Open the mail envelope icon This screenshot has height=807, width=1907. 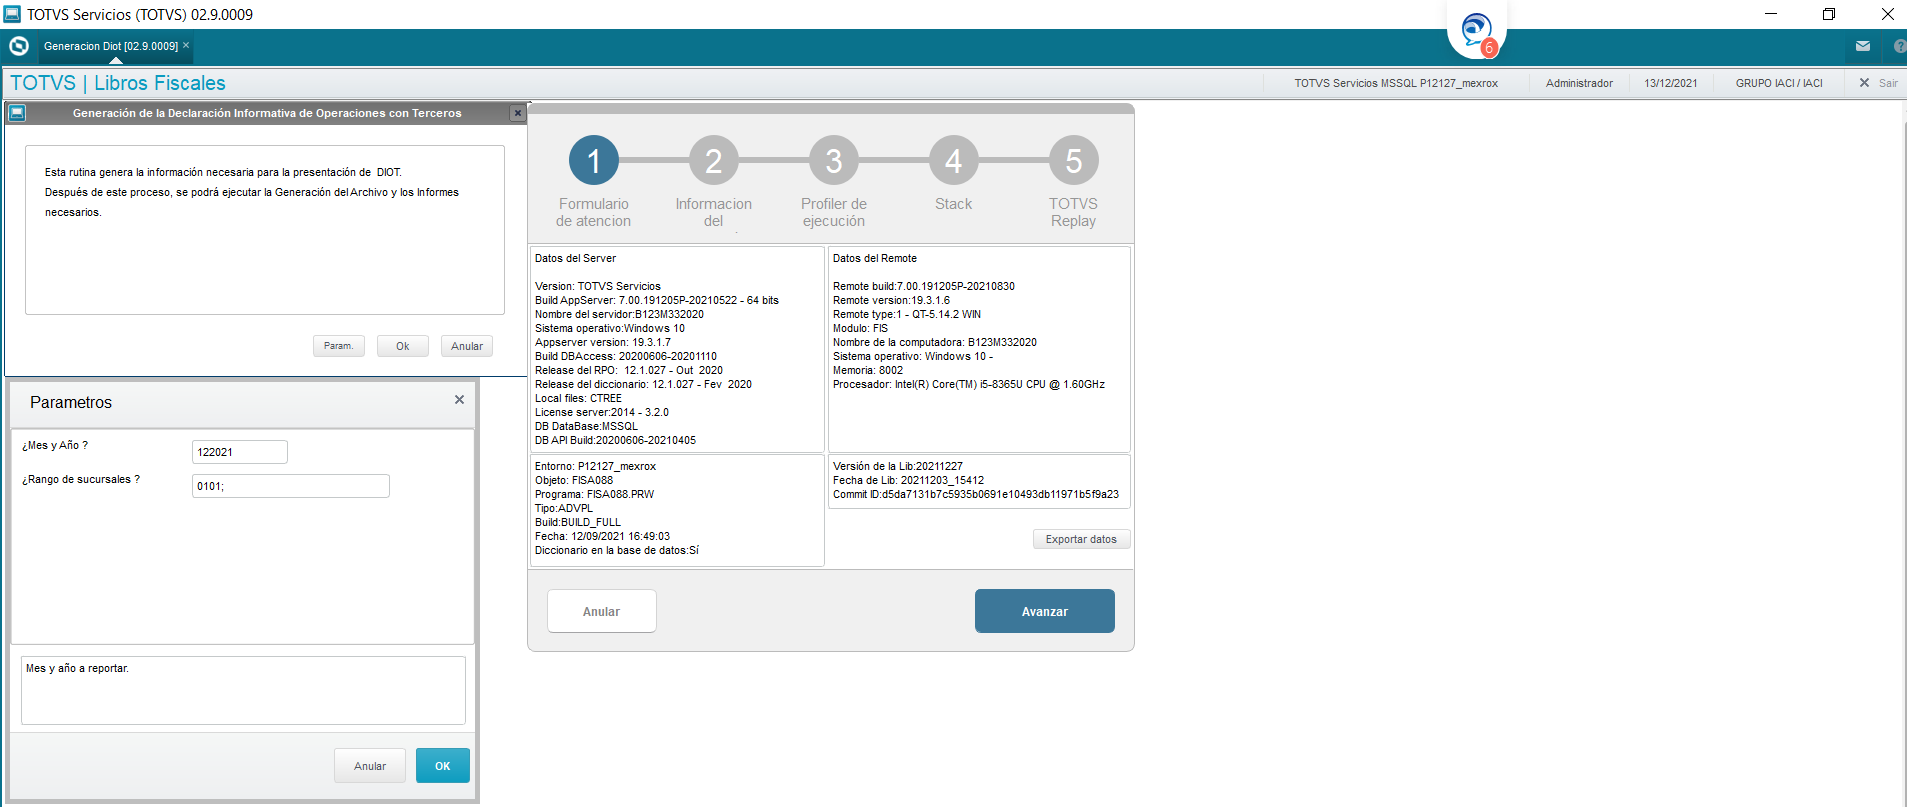click(1863, 46)
